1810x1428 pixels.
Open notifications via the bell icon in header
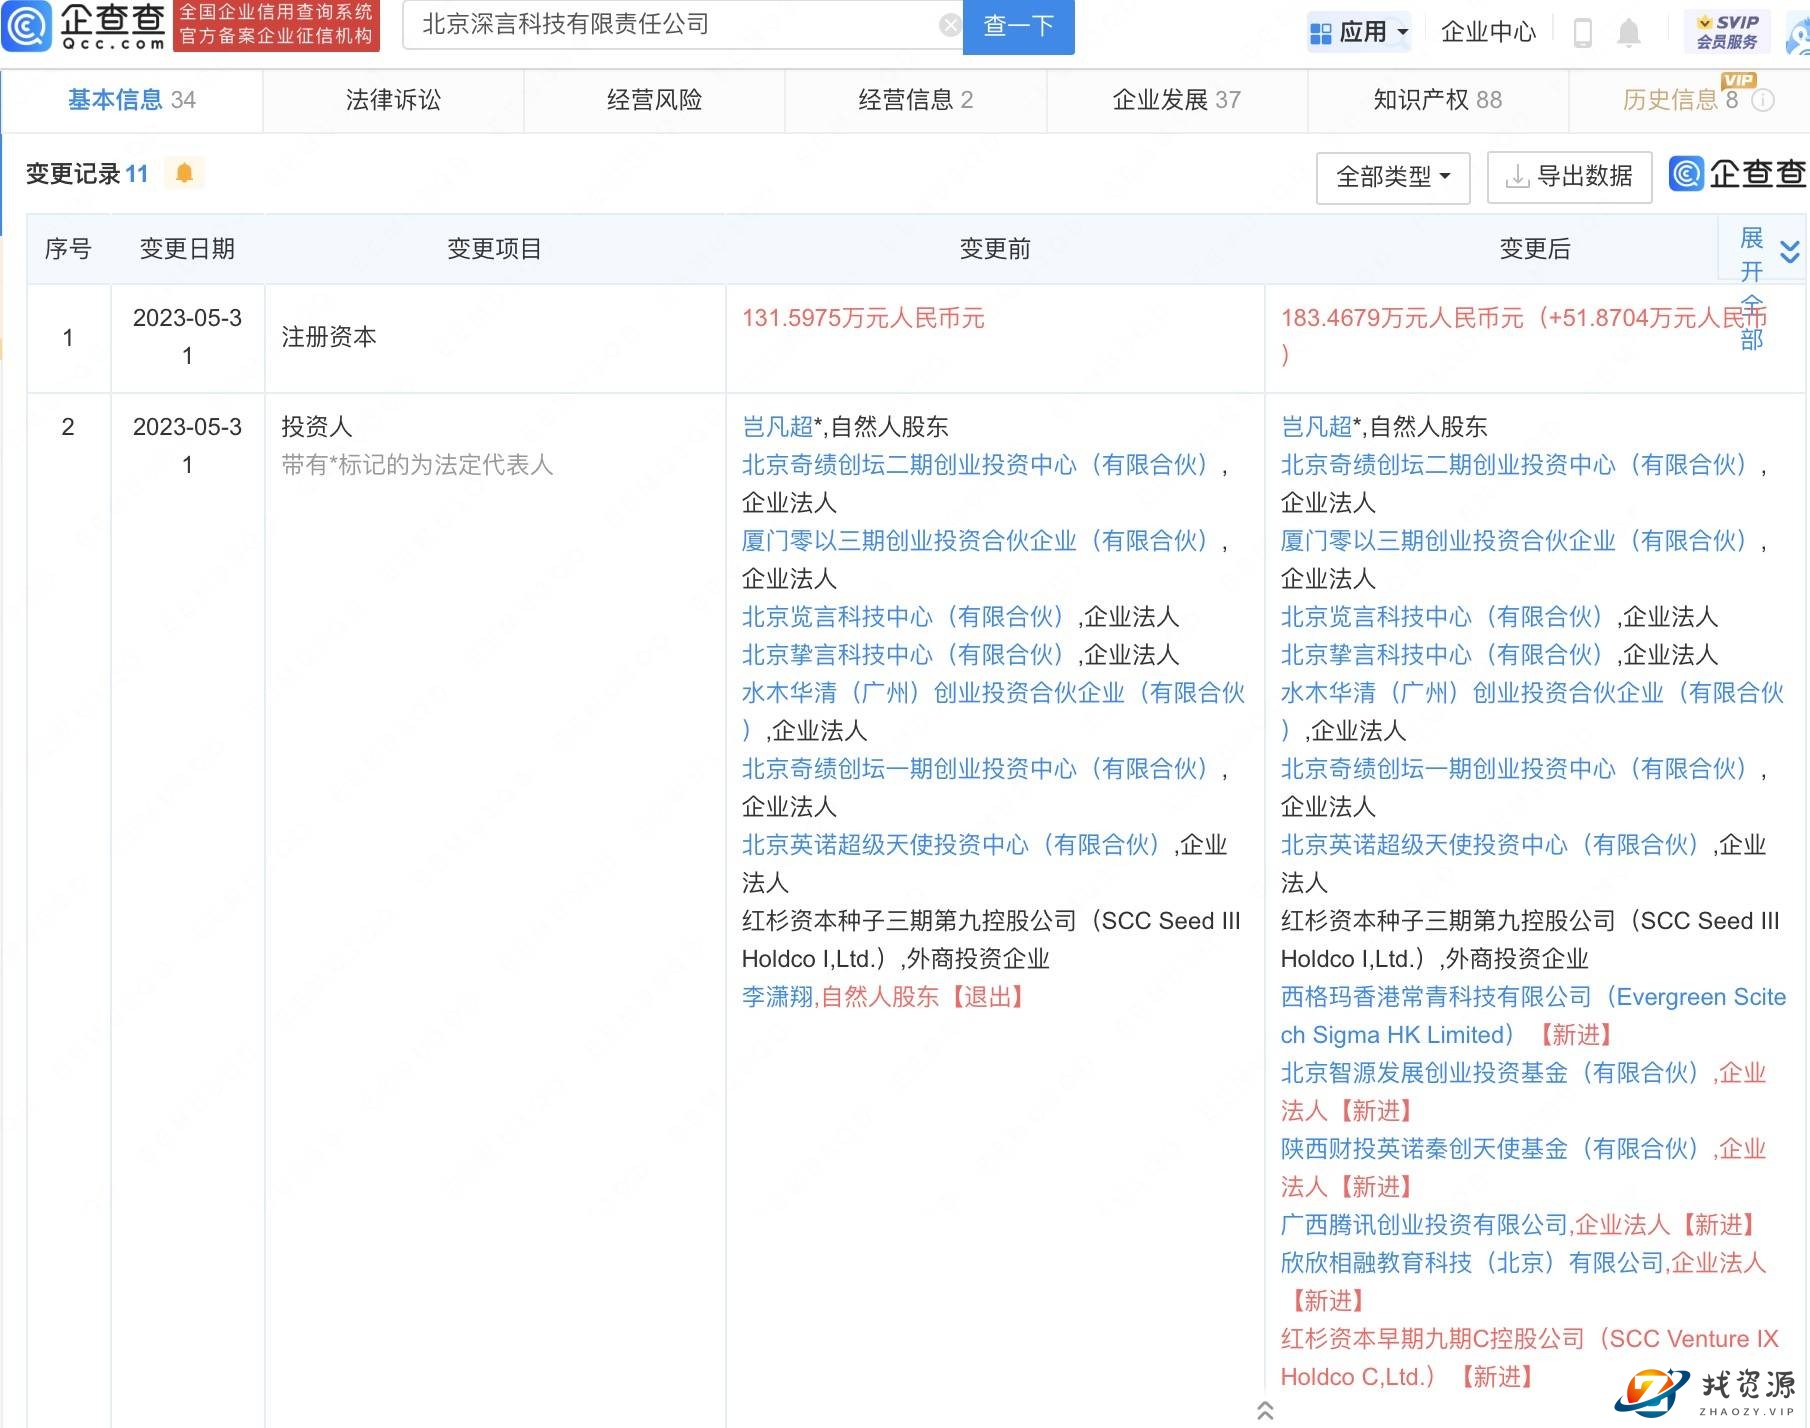1629,32
